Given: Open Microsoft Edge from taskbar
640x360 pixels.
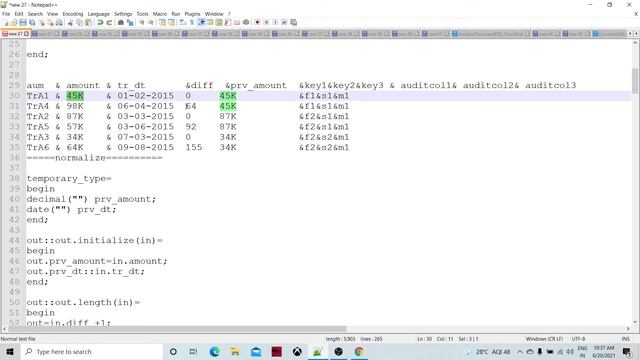Looking at the screenshot, I should (214, 351).
